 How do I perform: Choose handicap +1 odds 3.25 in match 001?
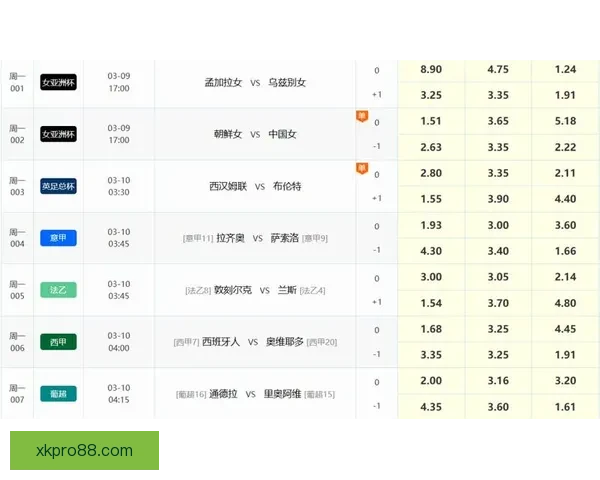pos(431,95)
